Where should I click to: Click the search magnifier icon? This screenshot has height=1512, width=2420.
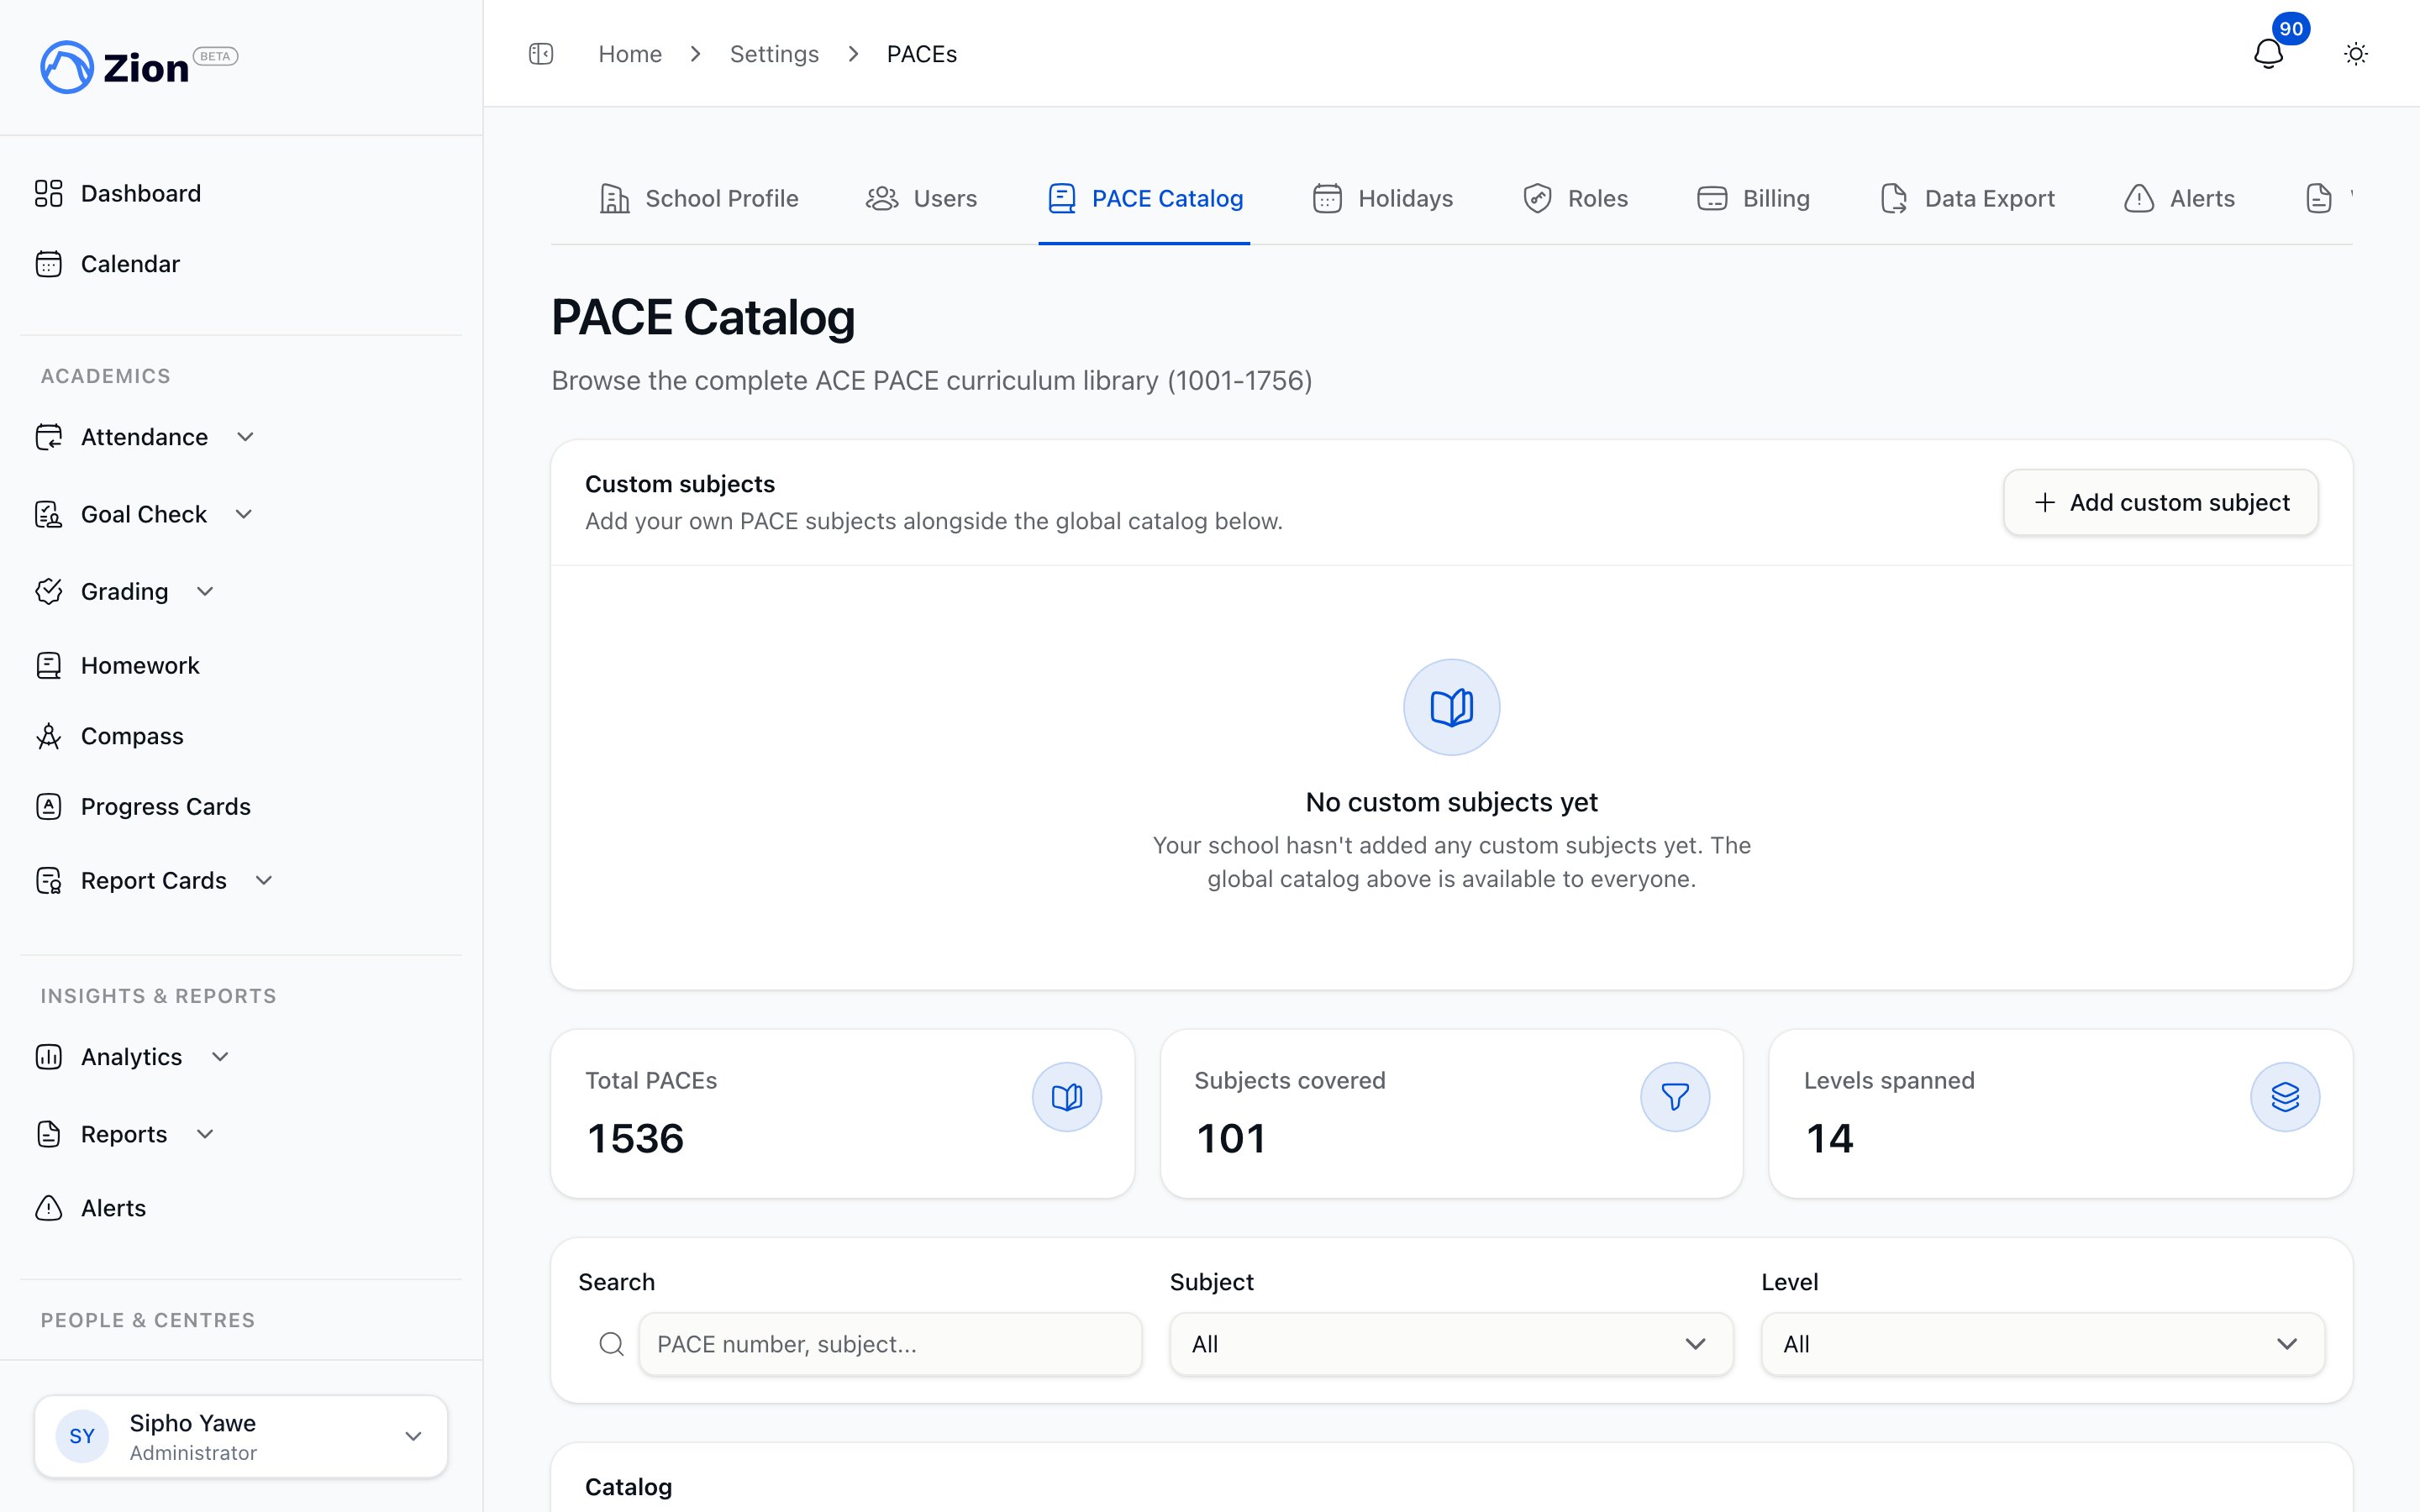pyautogui.click(x=611, y=1344)
